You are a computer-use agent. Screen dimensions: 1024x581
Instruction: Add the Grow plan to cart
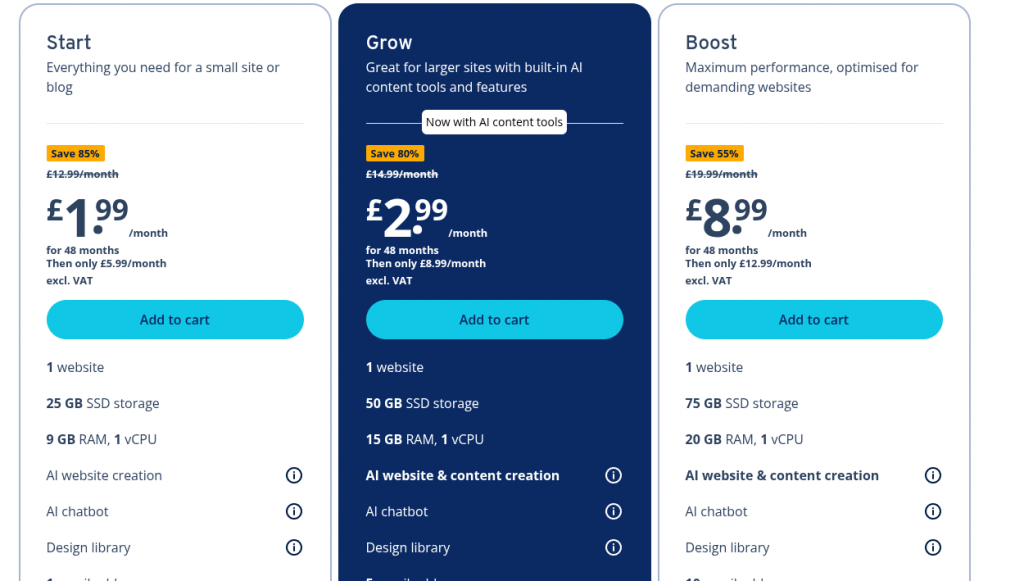(x=494, y=320)
